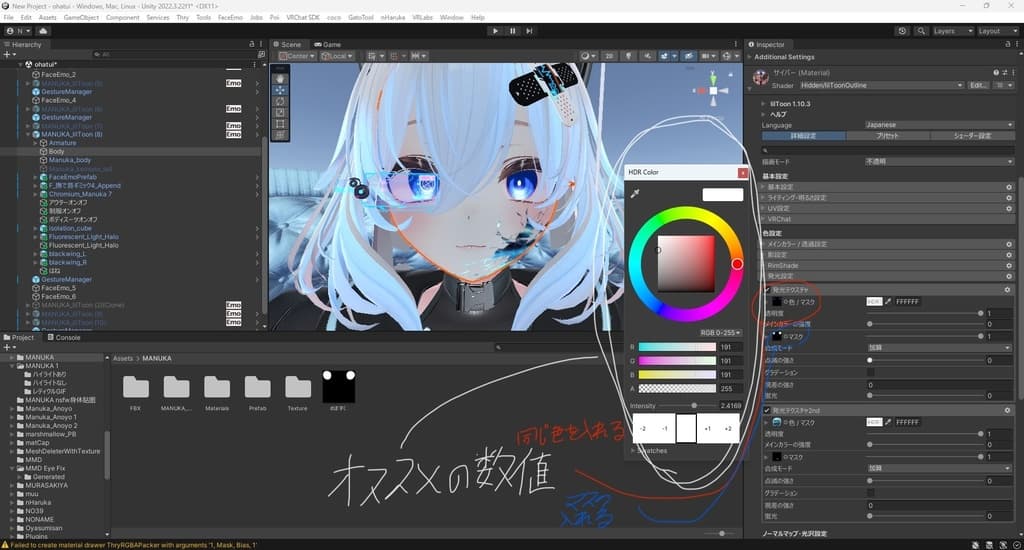Select the Rotate tool in Scene view
The height and width of the screenshot is (550, 1024).
pos(280,101)
